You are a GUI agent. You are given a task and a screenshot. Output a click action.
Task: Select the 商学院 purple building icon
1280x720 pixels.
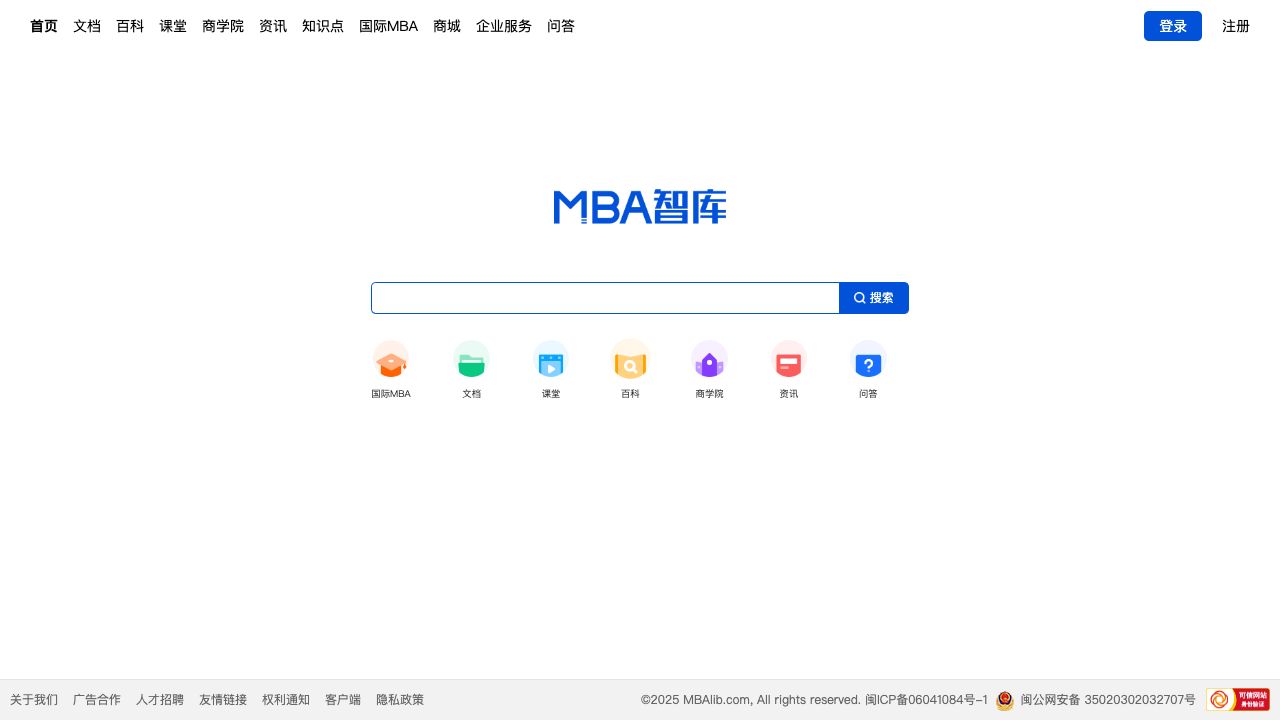tap(709, 361)
